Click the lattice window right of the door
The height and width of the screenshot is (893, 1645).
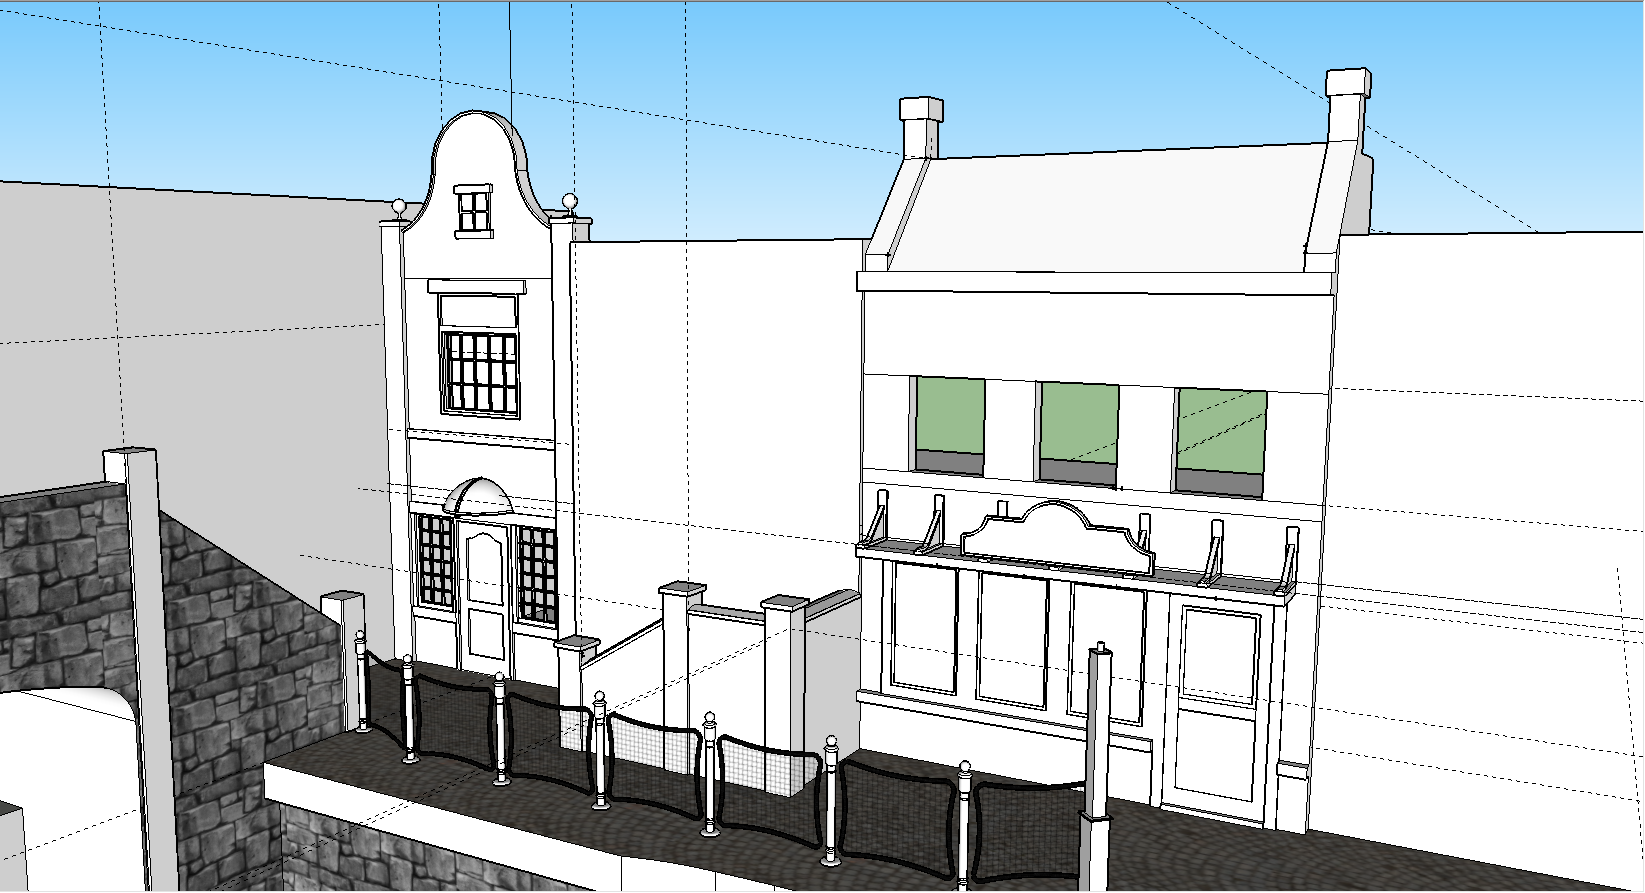537,573
